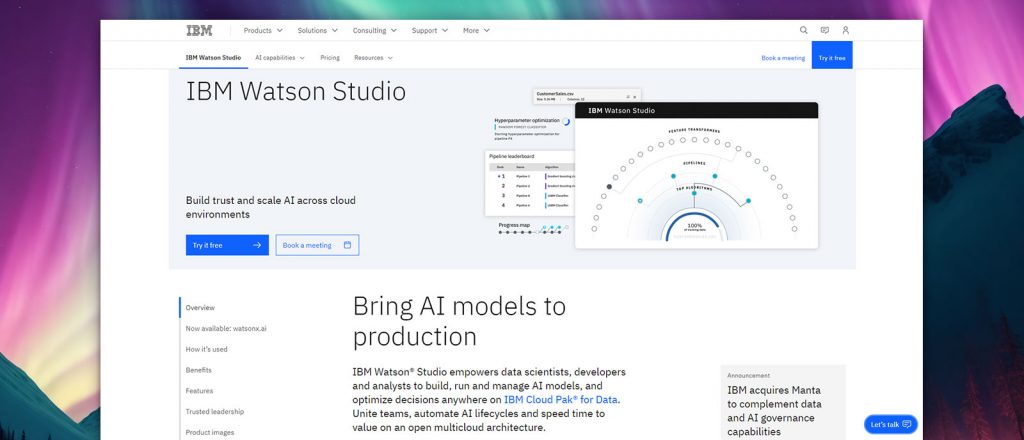Click the hero Try it free button

(x=227, y=245)
